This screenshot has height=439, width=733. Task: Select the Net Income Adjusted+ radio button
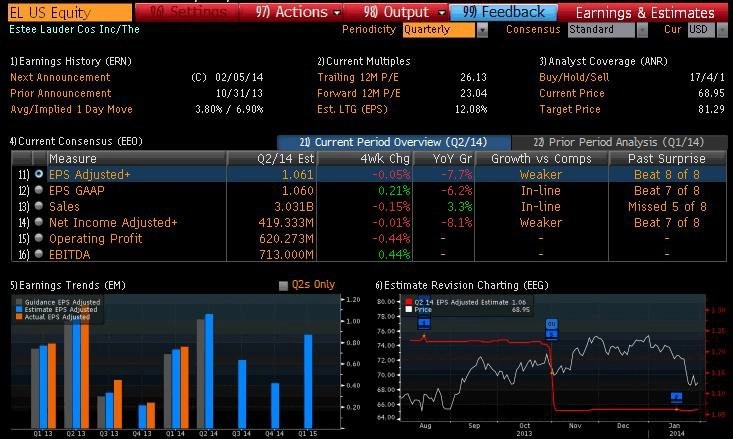(39, 222)
